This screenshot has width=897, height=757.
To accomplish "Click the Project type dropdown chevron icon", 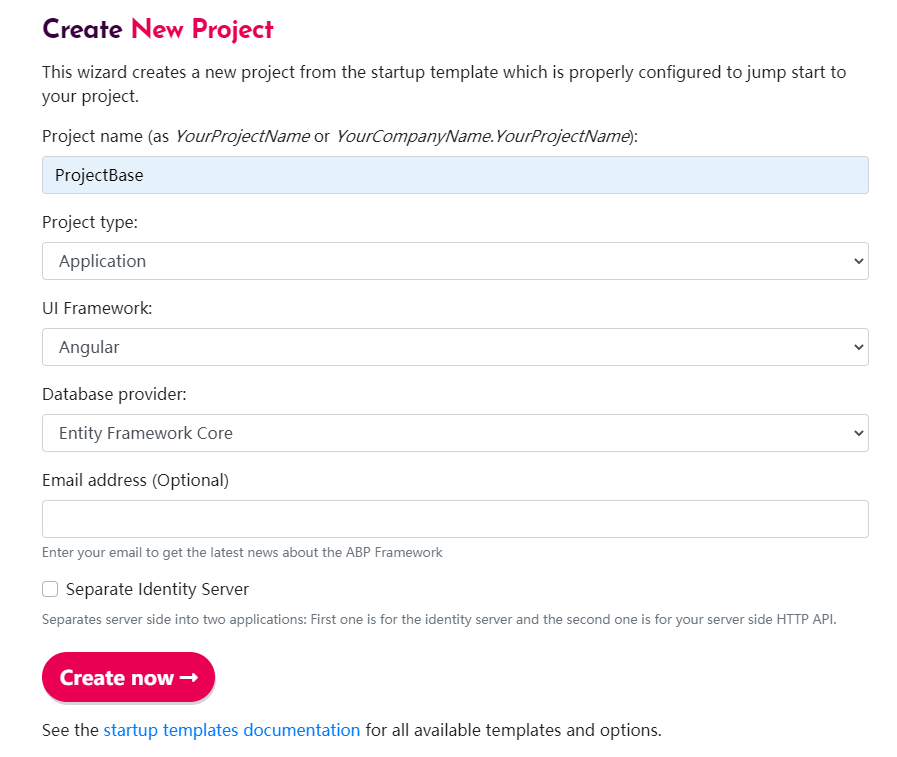I will (x=857, y=261).
